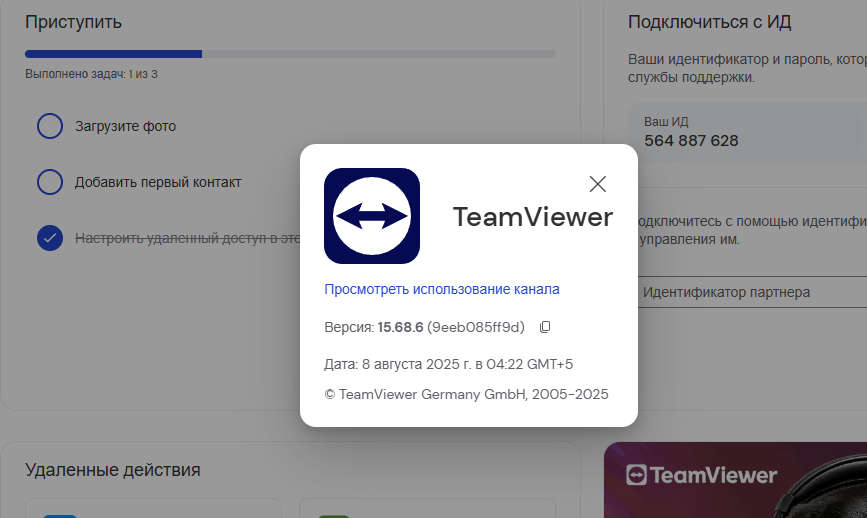The height and width of the screenshot is (518, 867).
Task: Click the 'Выполнено задач: 1 из 3' text
Action: (91, 74)
